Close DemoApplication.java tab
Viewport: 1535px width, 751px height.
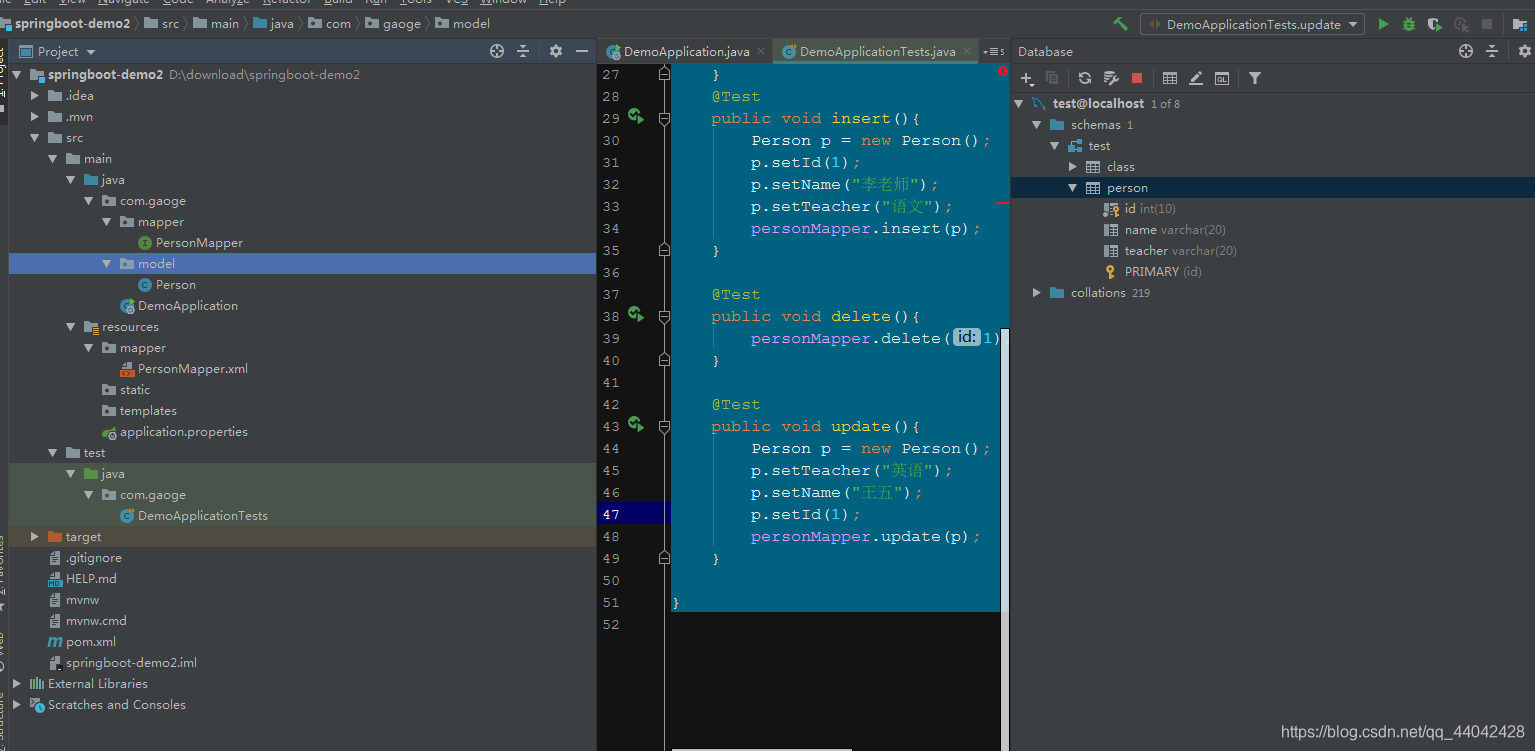click(761, 51)
